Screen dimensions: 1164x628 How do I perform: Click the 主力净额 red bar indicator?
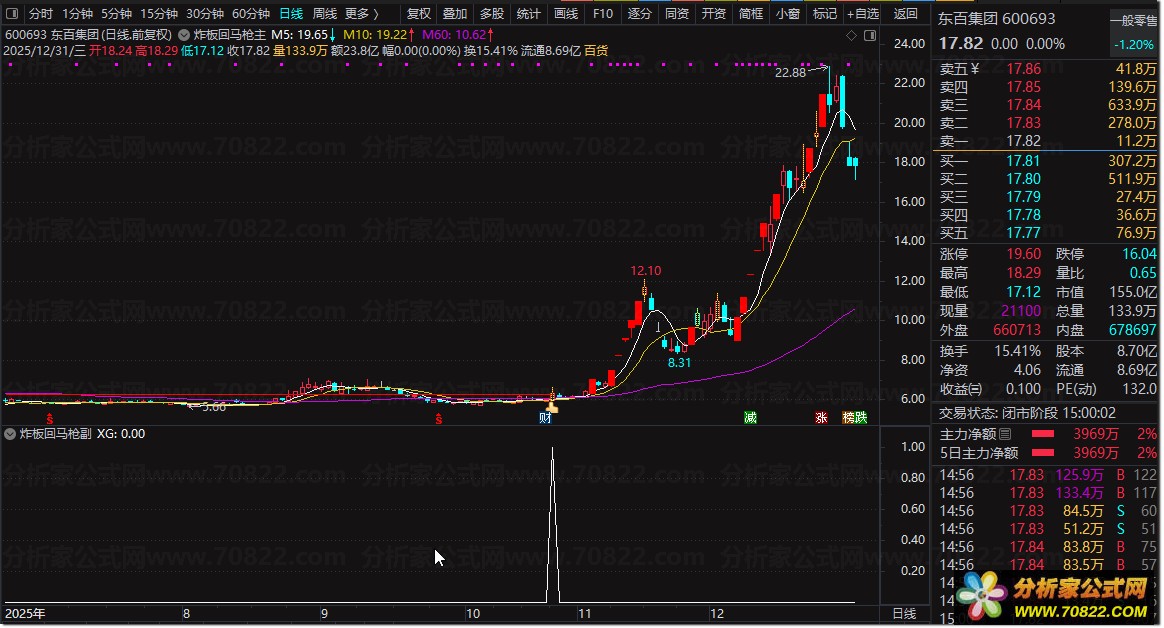click(x=1043, y=434)
